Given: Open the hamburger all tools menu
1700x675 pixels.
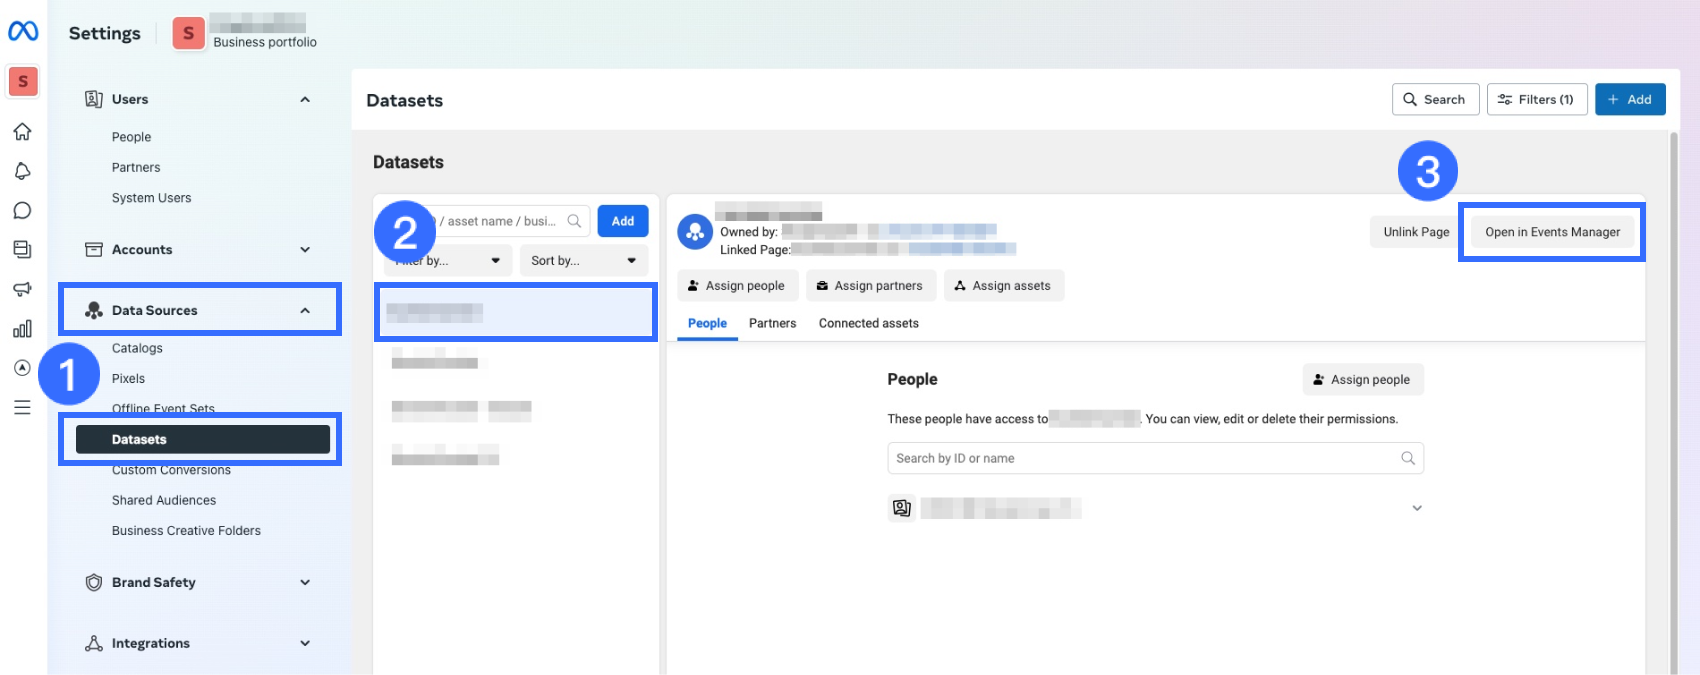Looking at the screenshot, I should pyautogui.click(x=22, y=407).
